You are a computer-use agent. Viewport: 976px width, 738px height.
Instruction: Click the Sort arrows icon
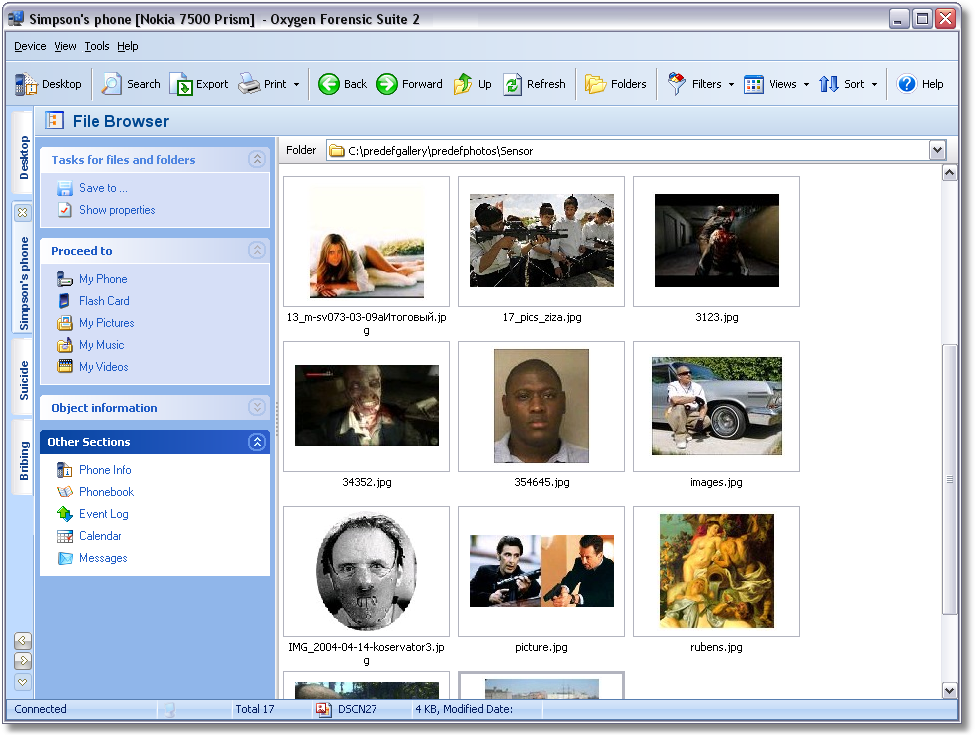coord(828,84)
